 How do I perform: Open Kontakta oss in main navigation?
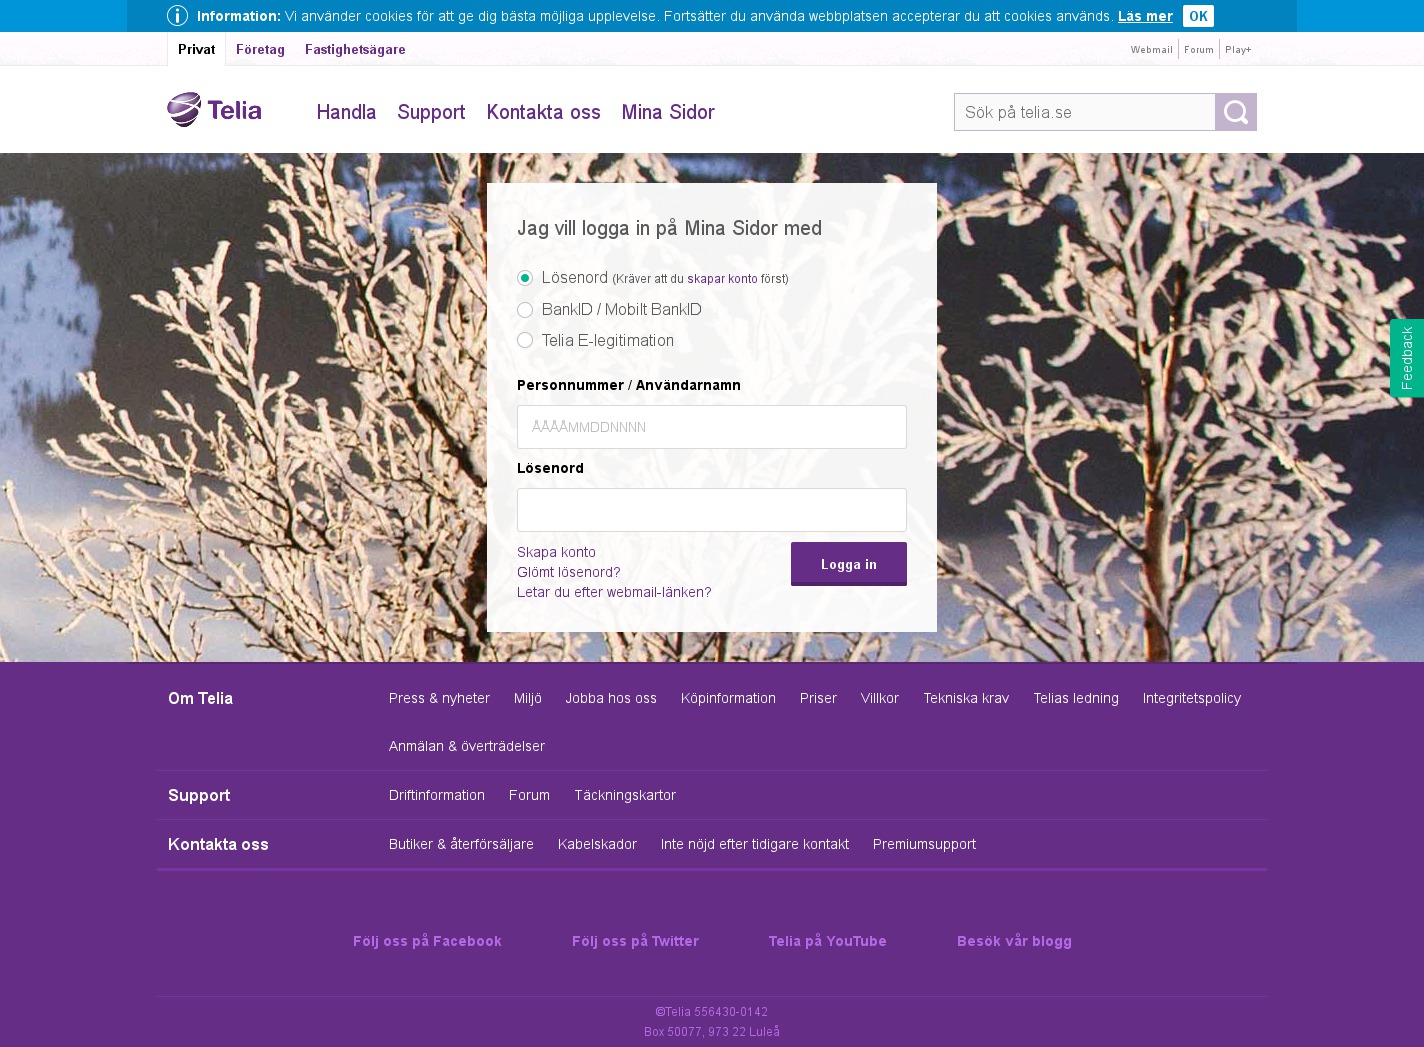(543, 112)
